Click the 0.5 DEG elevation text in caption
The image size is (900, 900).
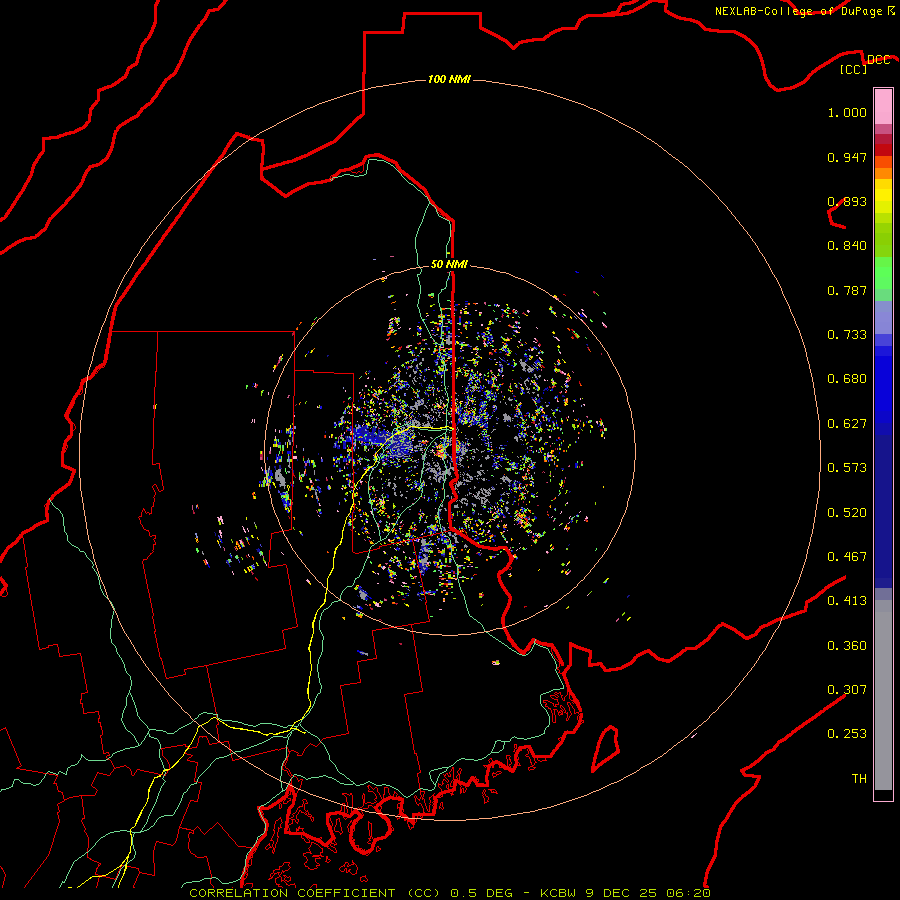pyautogui.click(x=480, y=893)
